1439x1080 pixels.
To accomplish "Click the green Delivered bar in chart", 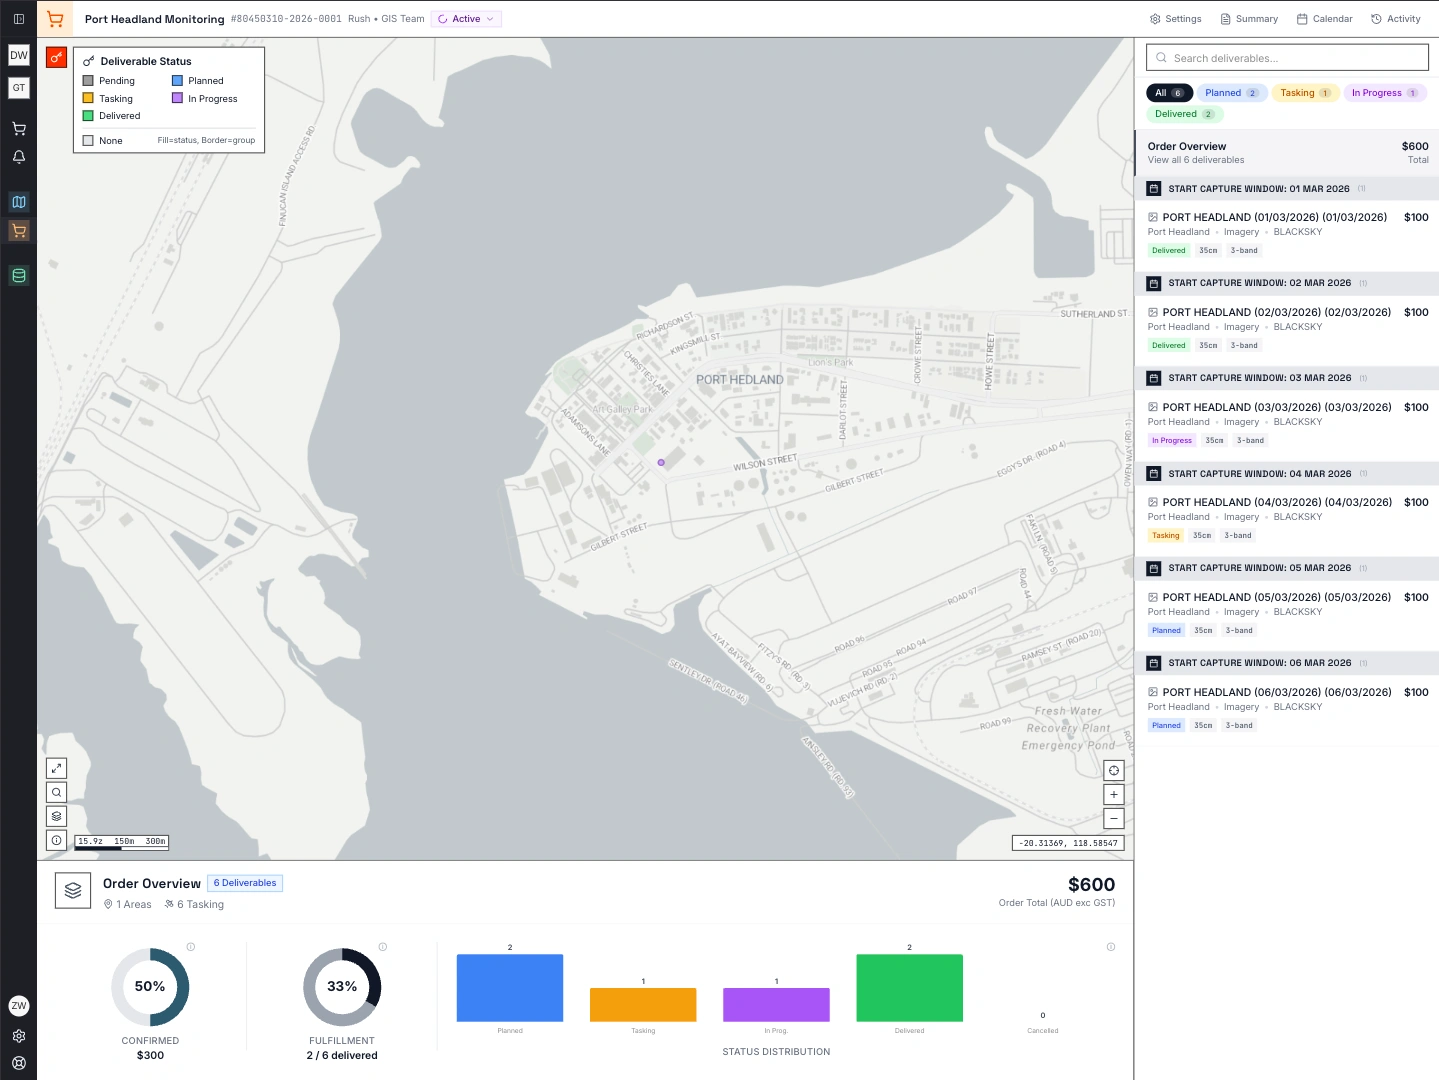I will (x=909, y=988).
